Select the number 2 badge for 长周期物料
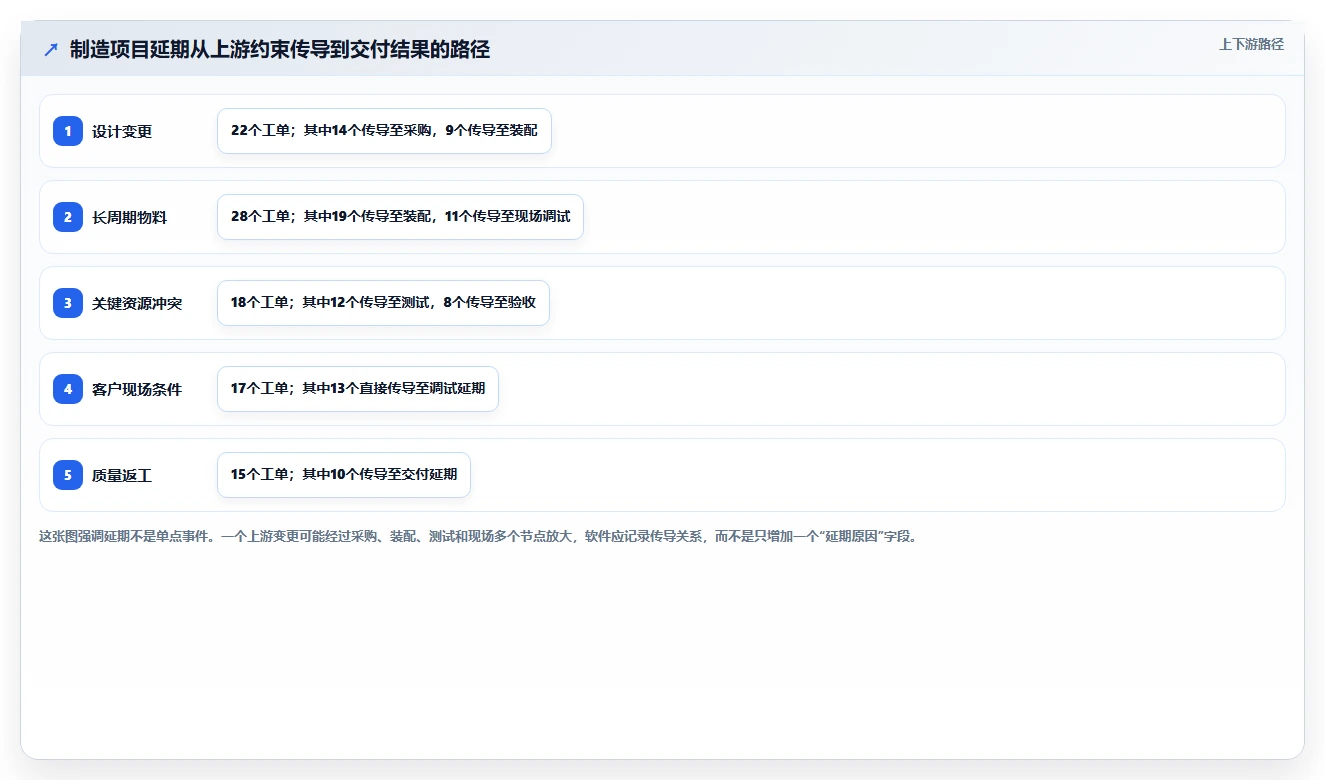The height and width of the screenshot is (780, 1325). [68, 217]
